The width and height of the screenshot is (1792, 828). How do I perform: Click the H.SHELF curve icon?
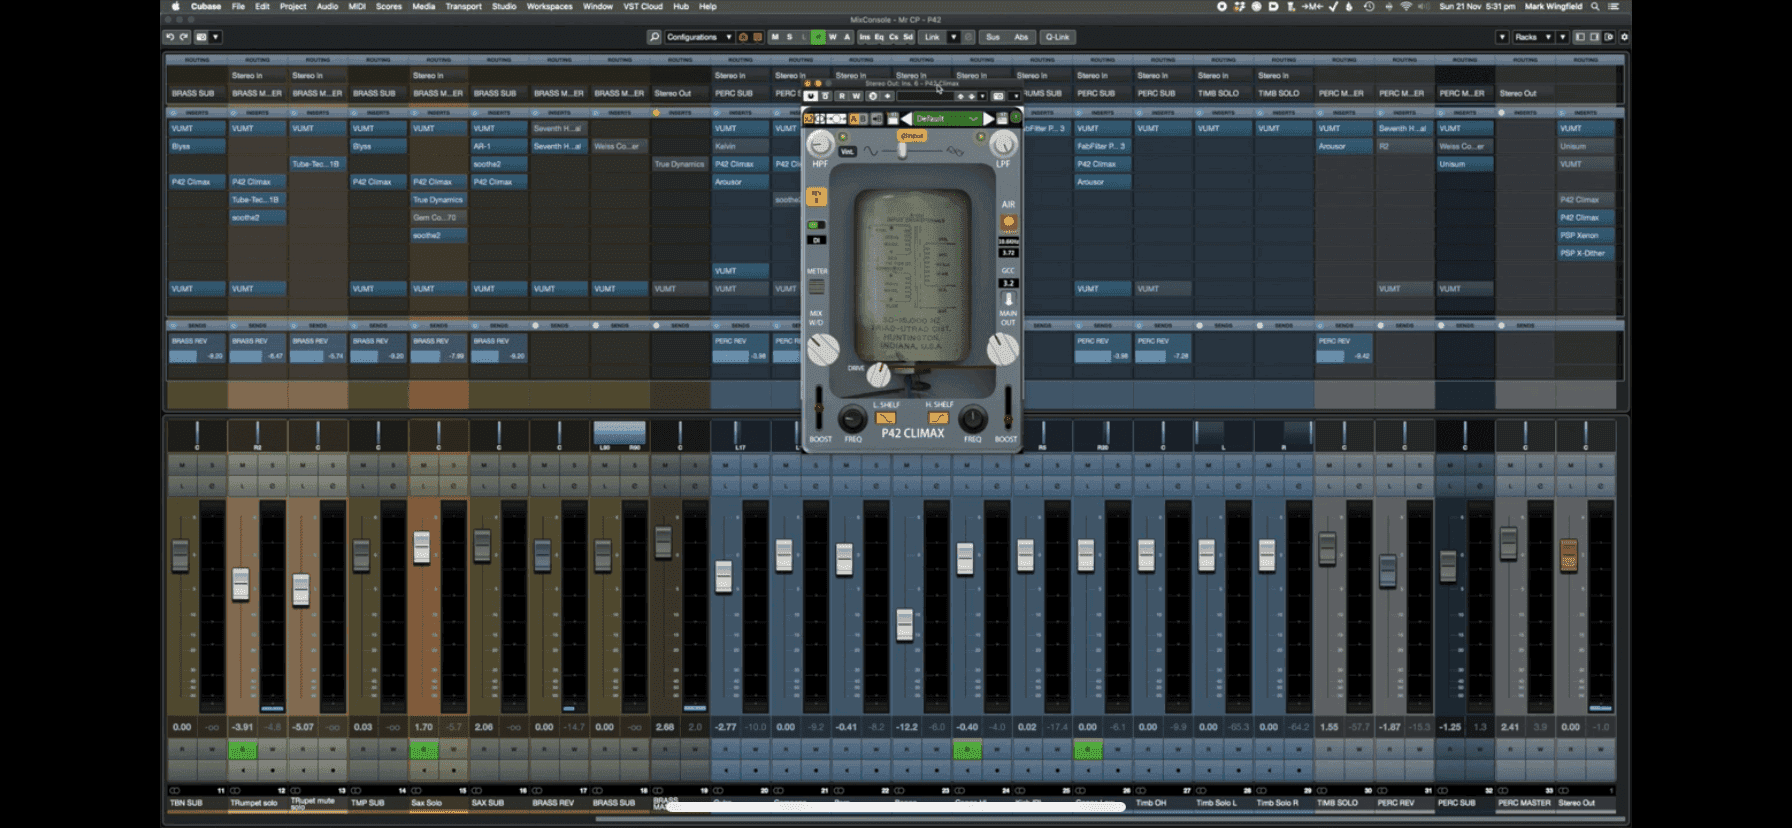tap(938, 418)
